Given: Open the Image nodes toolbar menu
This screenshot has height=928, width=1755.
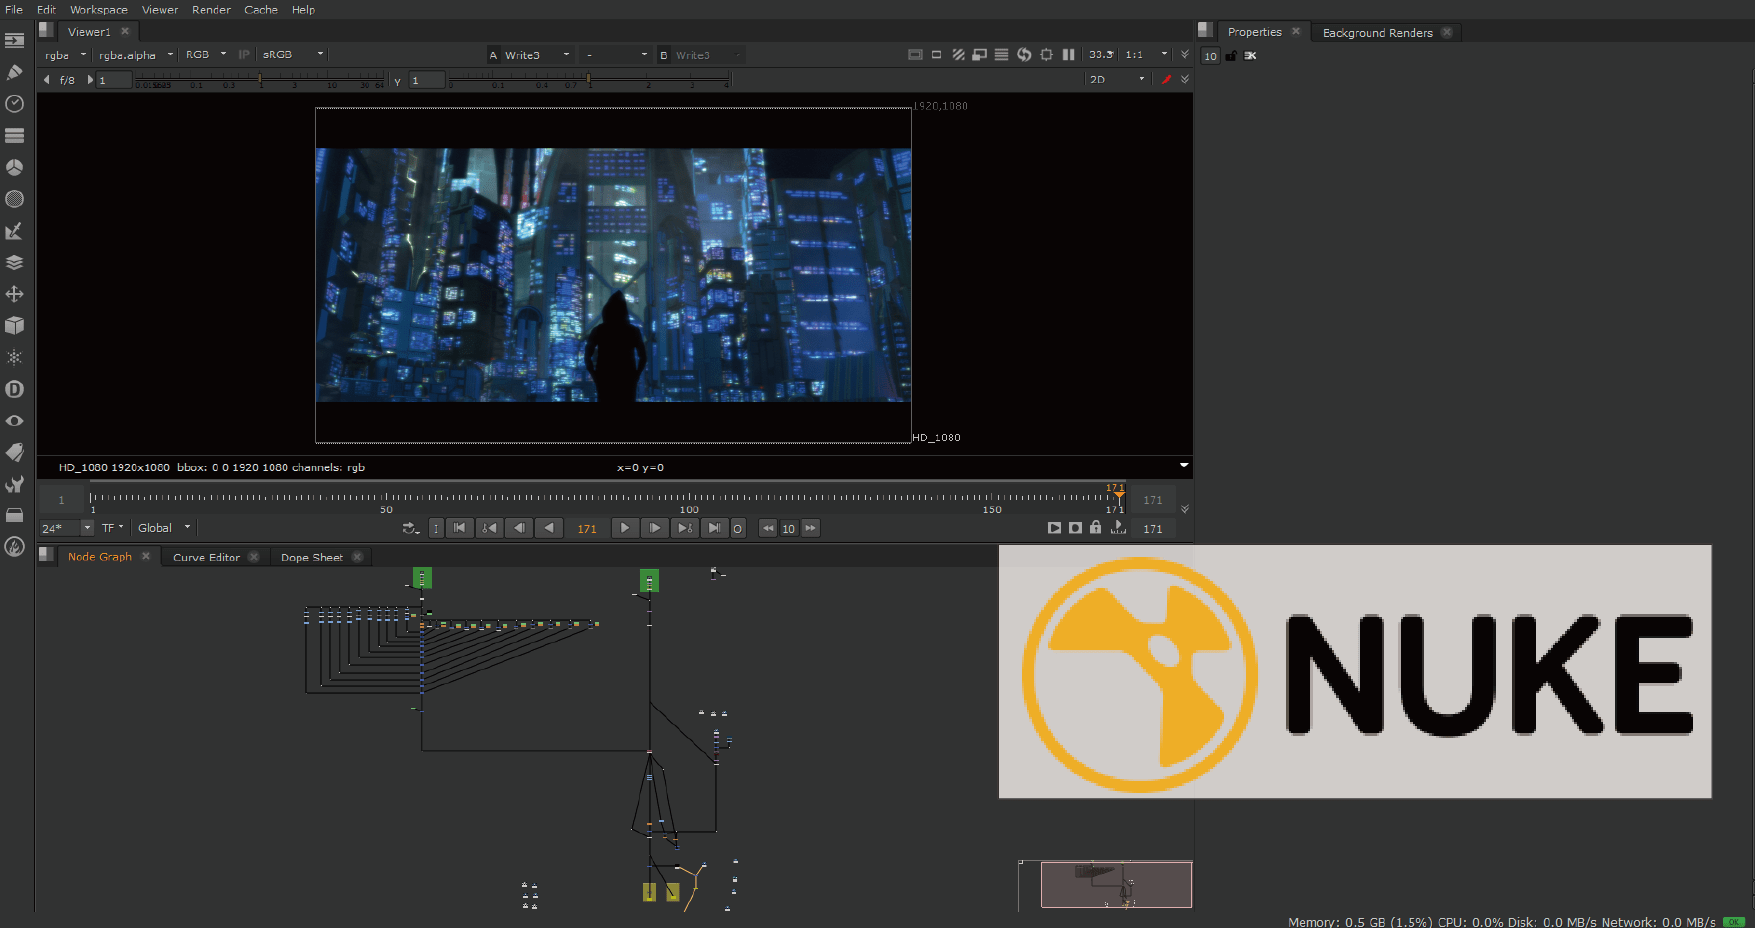Looking at the screenshot, I should [14, 41].
